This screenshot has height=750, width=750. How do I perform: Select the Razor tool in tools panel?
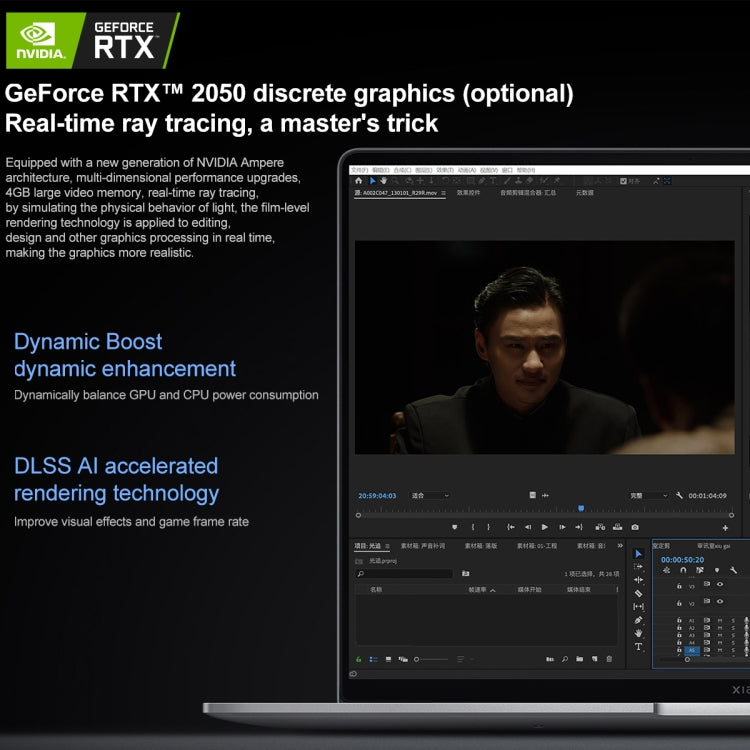(639, 593)
